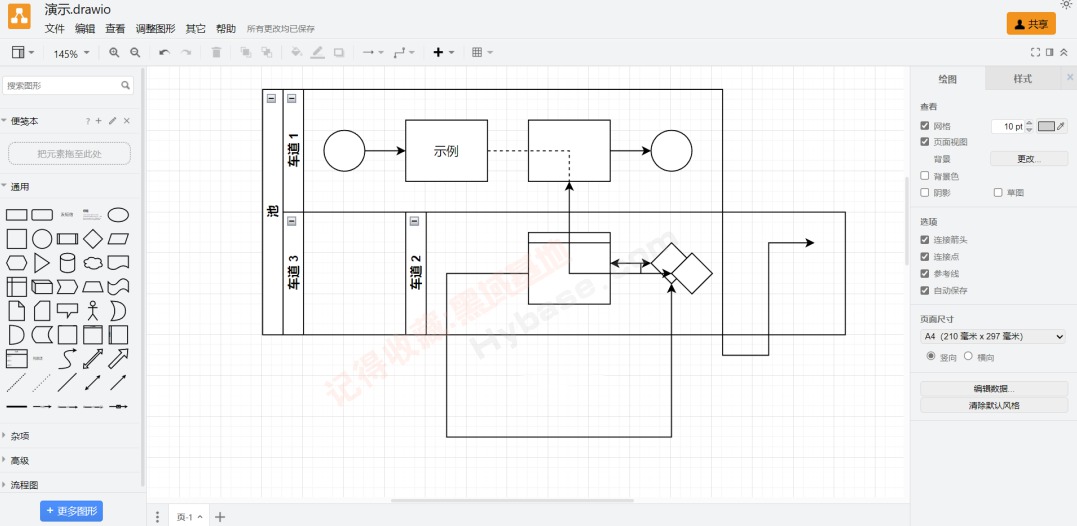This screenshot has width=1077, height=526.
Task: Click the draw.io orange logo
Action: coord(19,17)
